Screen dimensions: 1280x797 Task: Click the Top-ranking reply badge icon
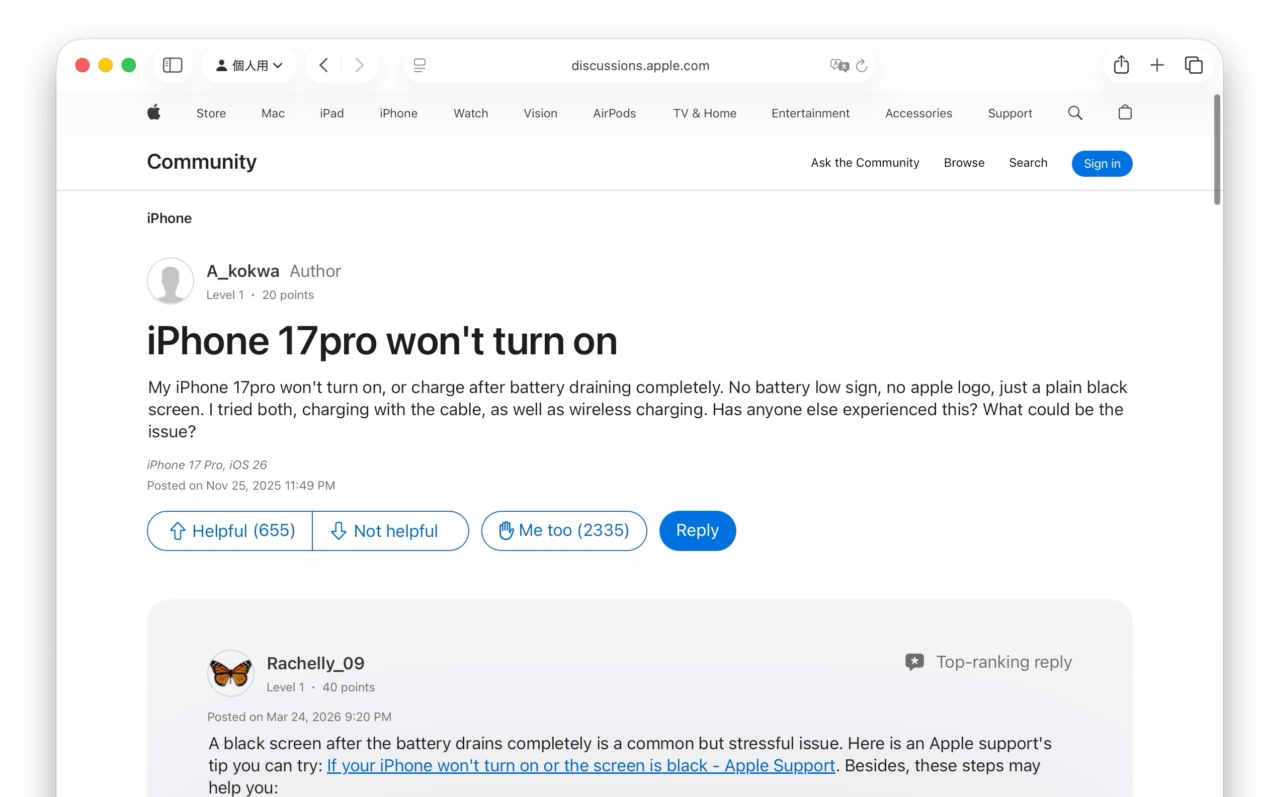point(914,662)
